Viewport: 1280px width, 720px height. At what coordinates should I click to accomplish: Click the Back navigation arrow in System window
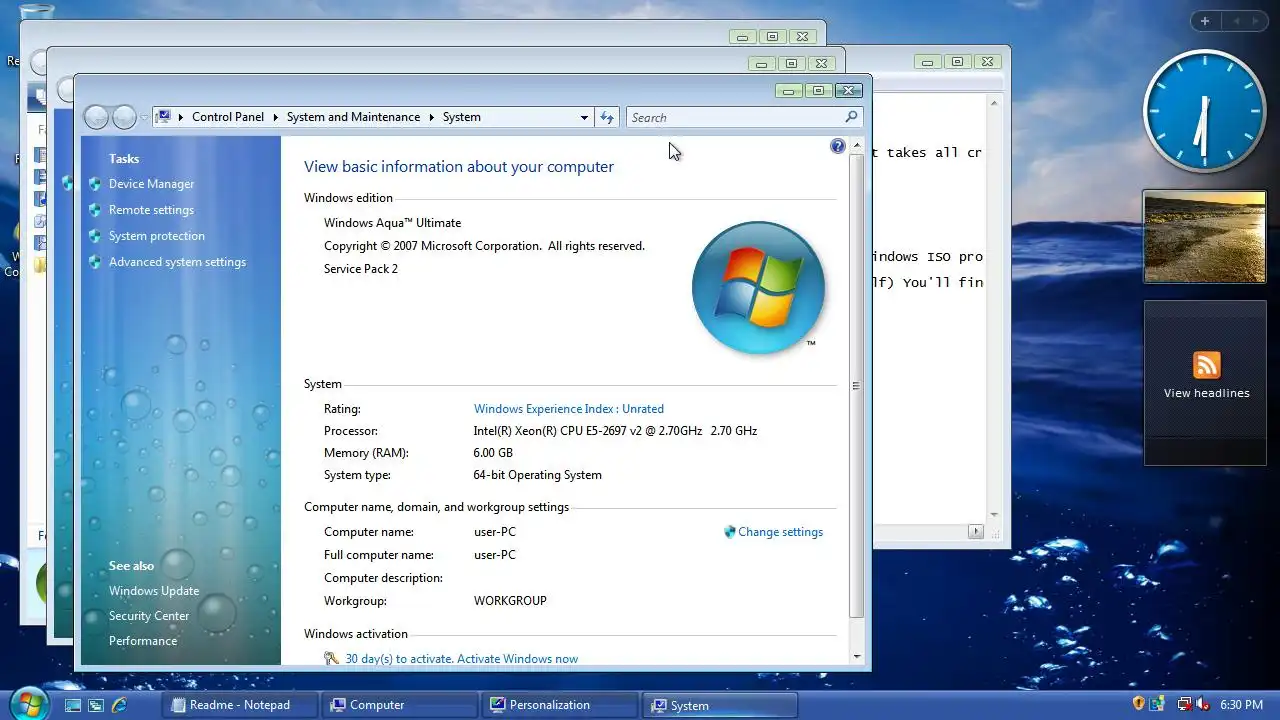pyautogui.click(x=96, y=117)
